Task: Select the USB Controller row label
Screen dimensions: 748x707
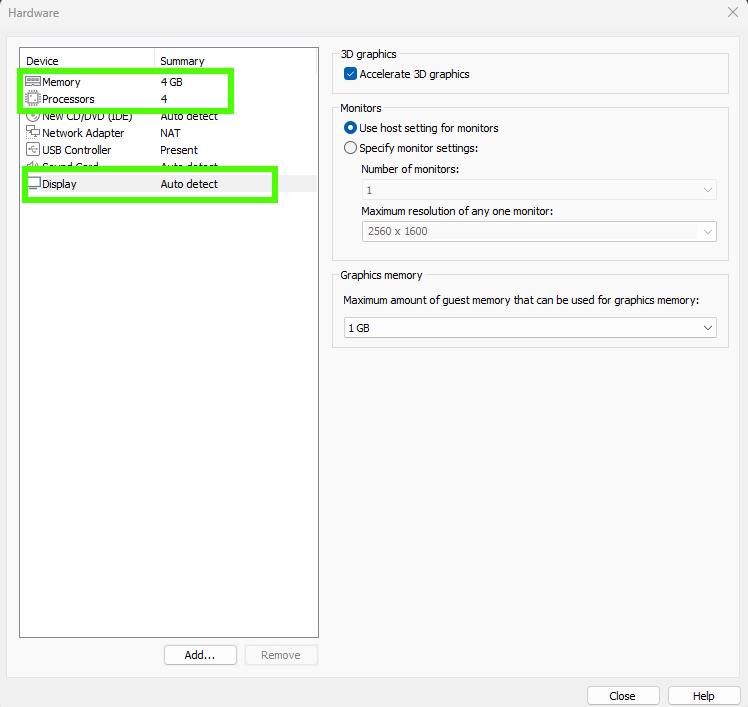Action: tap(76, 150)
